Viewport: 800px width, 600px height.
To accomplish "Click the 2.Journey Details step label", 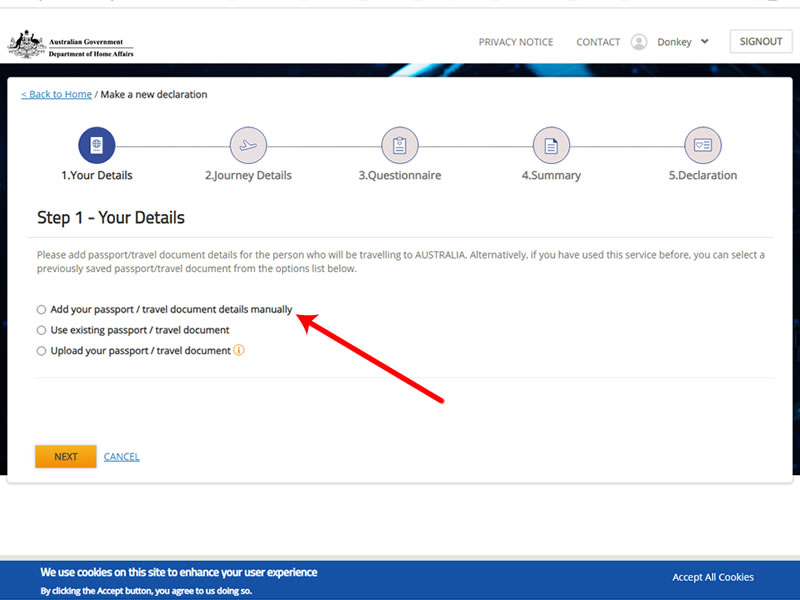I will [248, 176].
